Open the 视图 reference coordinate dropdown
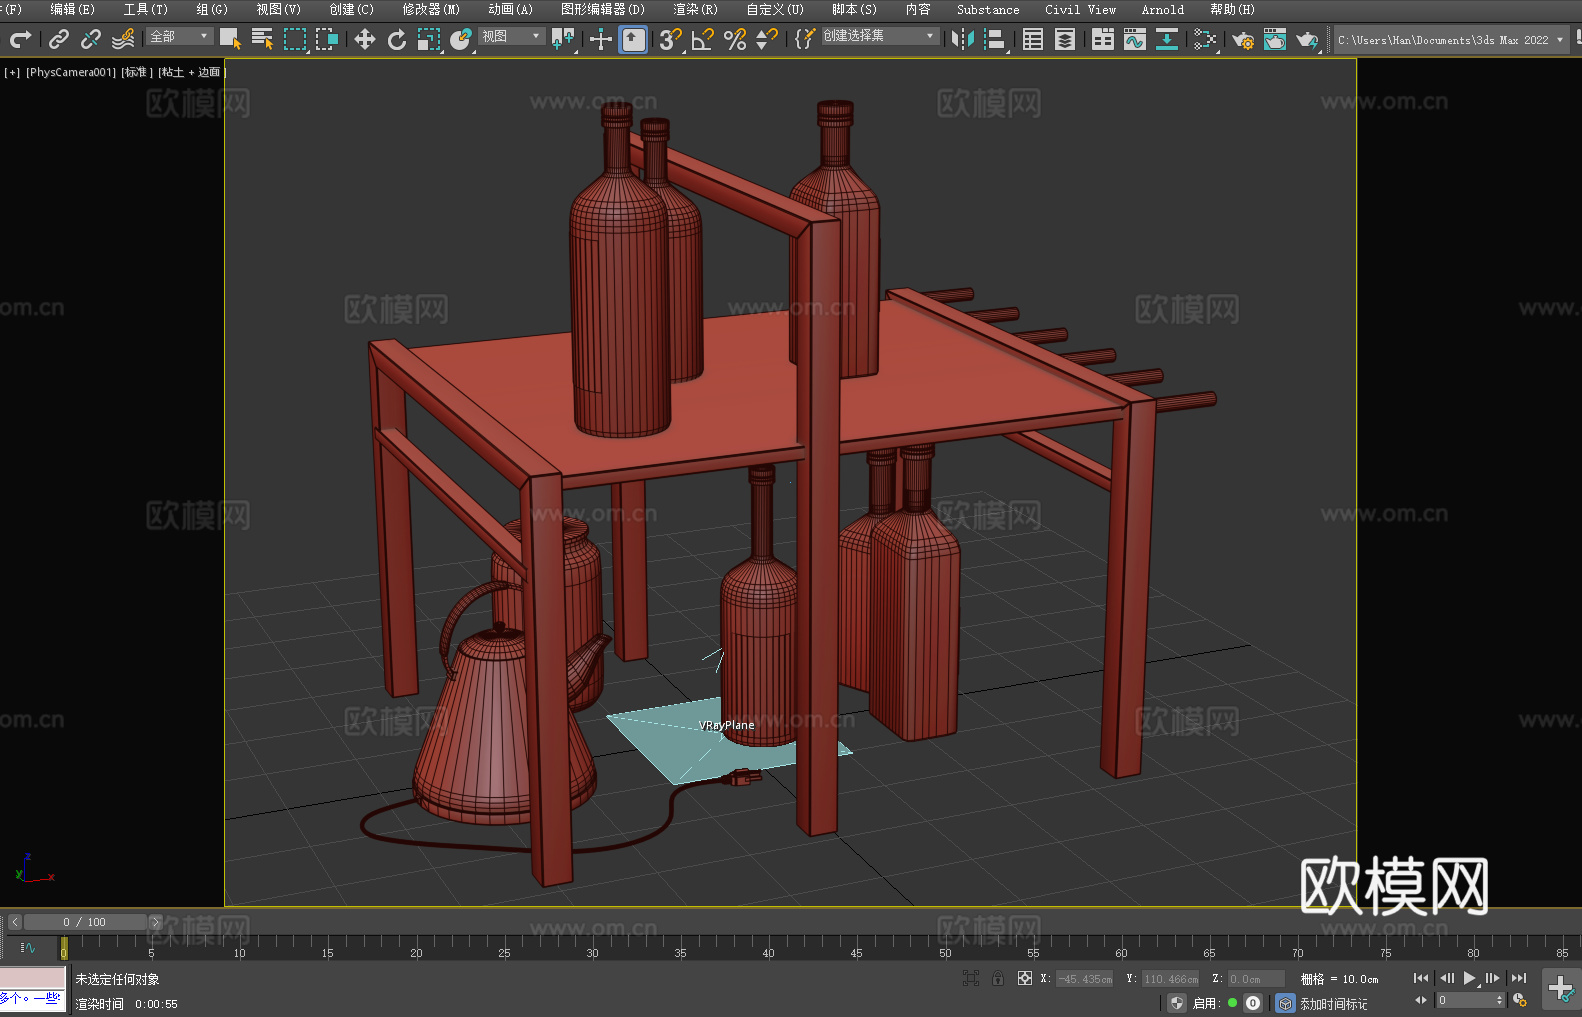The height and width of the screenshot is (1017, 1582). (x=511, y=36)
